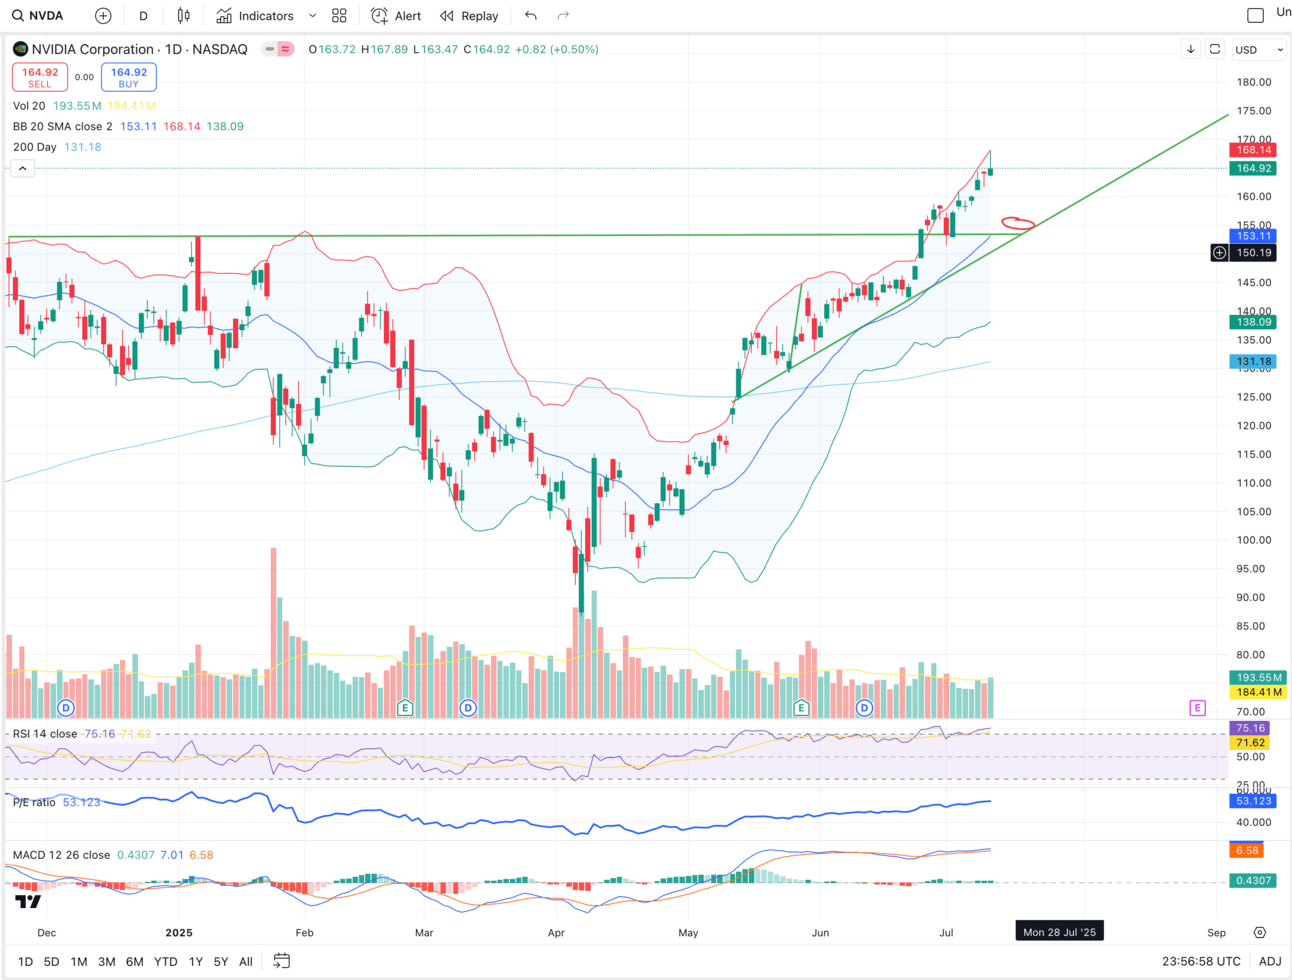Toggle the market status pill beside NASDAQ
Screen dimensions: 1292x980
[277, 49]
